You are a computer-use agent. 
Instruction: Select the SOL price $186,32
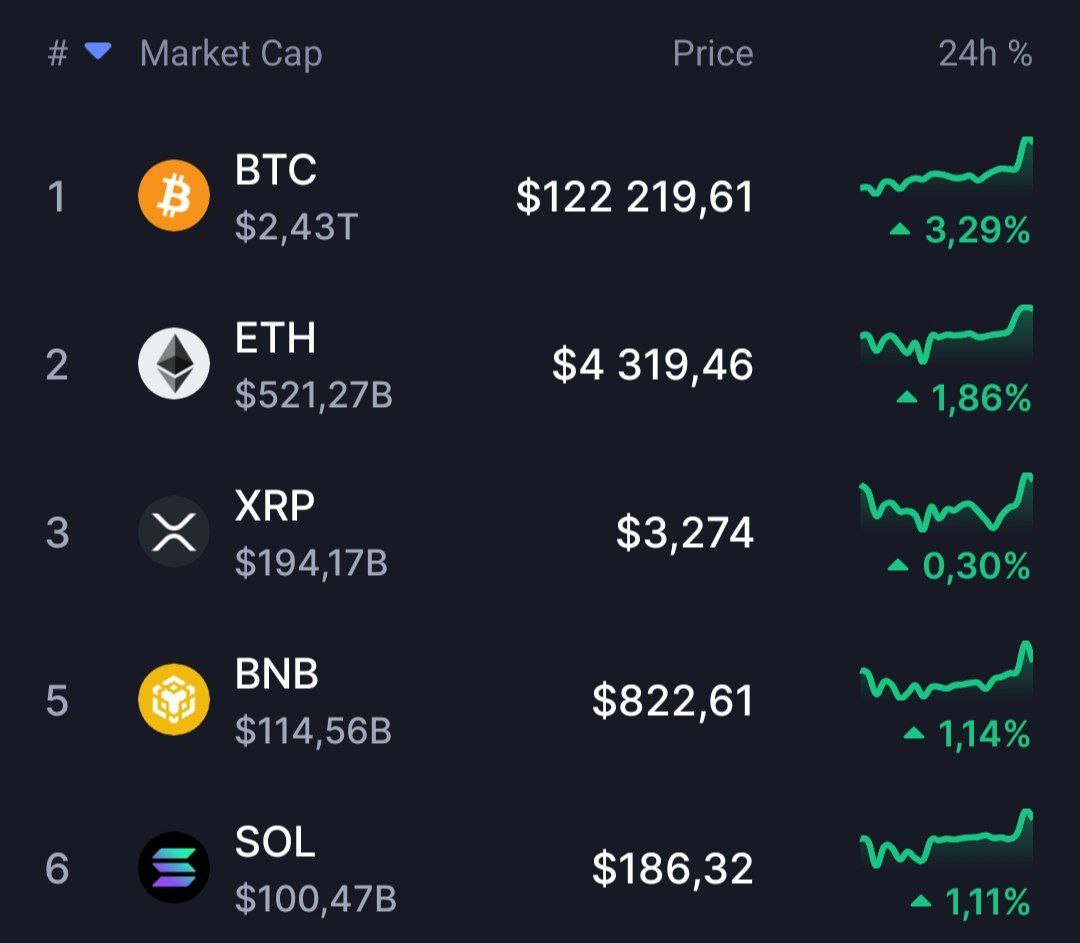673,869
